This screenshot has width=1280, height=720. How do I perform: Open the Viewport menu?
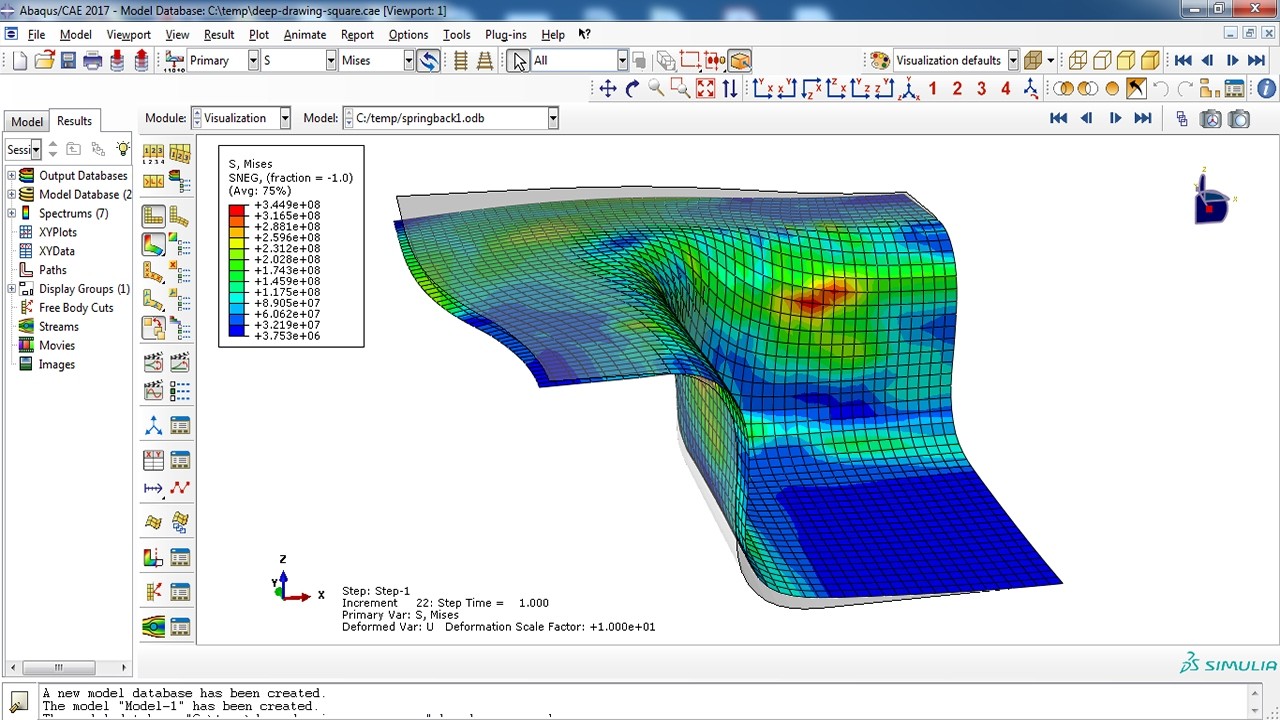coord(128,34)
